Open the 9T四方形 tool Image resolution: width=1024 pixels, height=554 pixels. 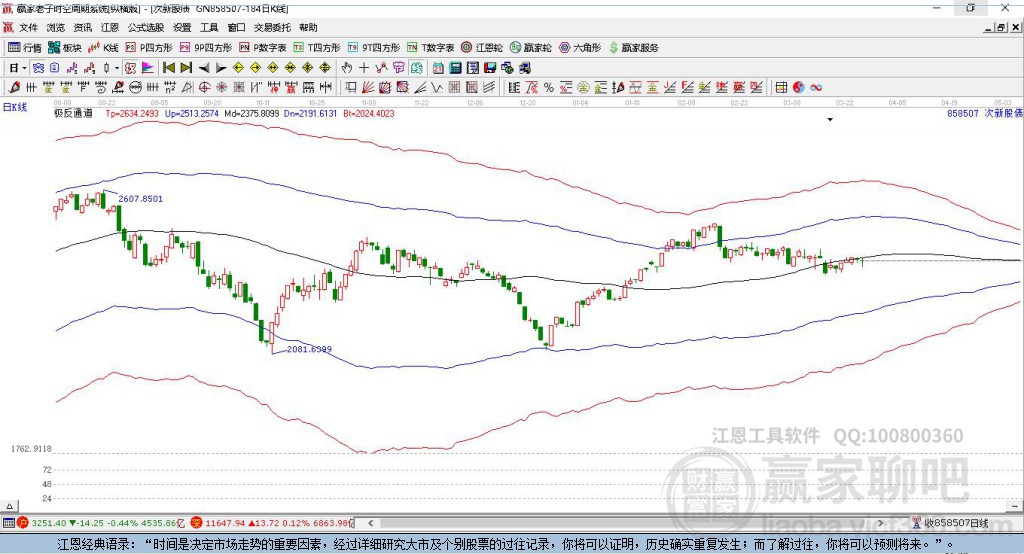click(x=374, y=48)
